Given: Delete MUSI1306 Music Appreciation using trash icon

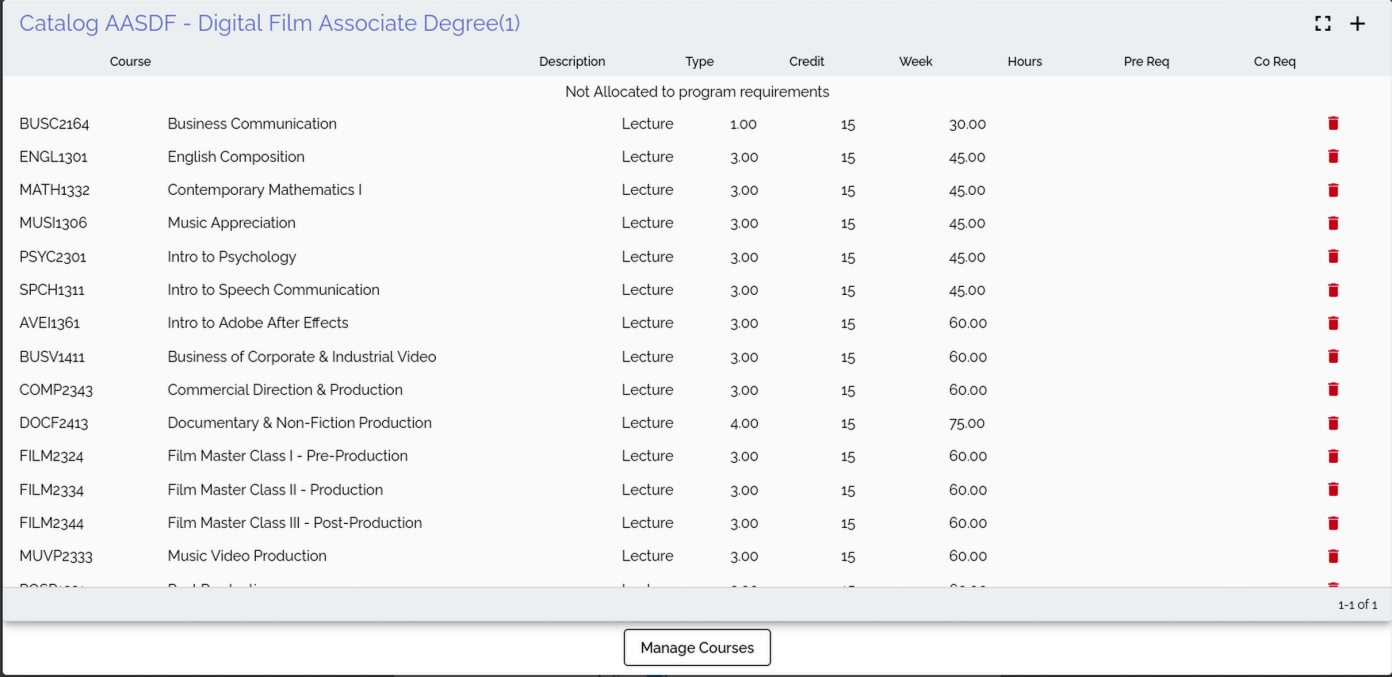Looking at the screenshot, I should [1333, 223].
